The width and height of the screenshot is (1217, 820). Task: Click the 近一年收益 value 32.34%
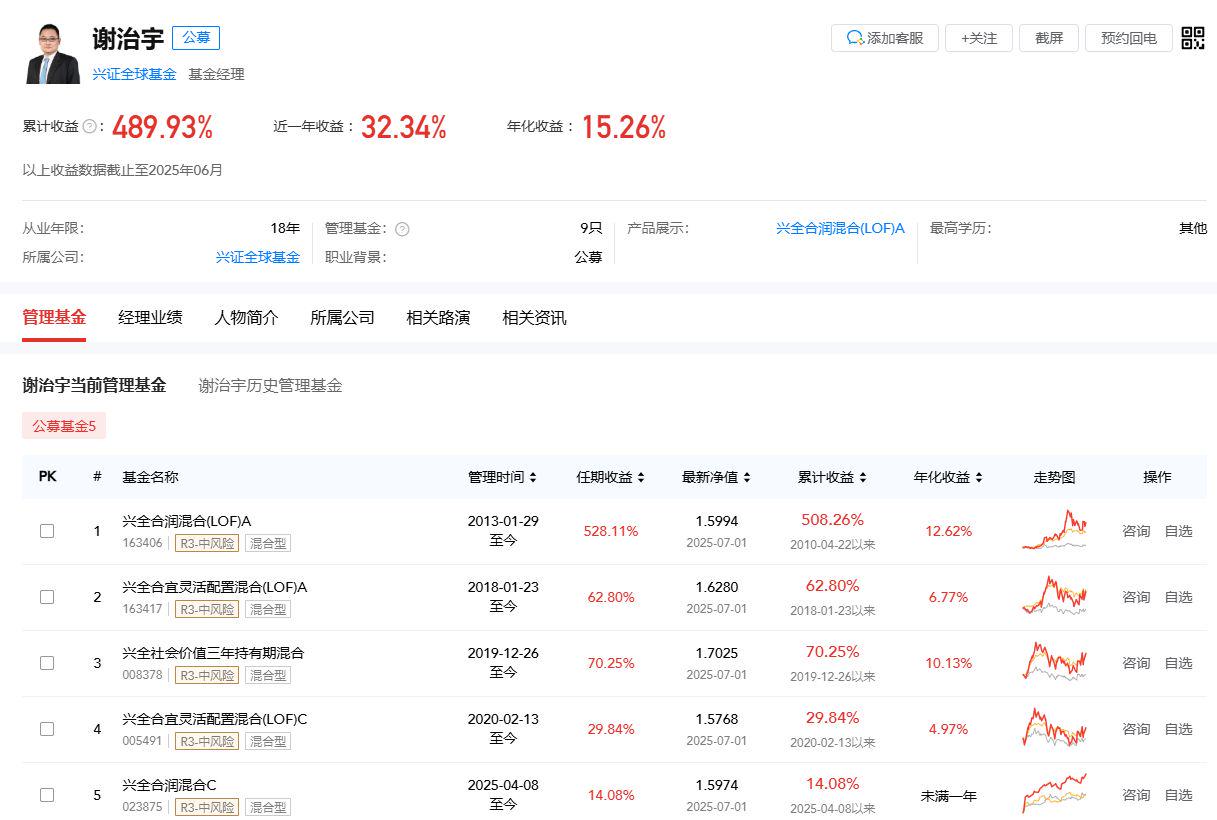pyautogui.click(x=403, y=127)
